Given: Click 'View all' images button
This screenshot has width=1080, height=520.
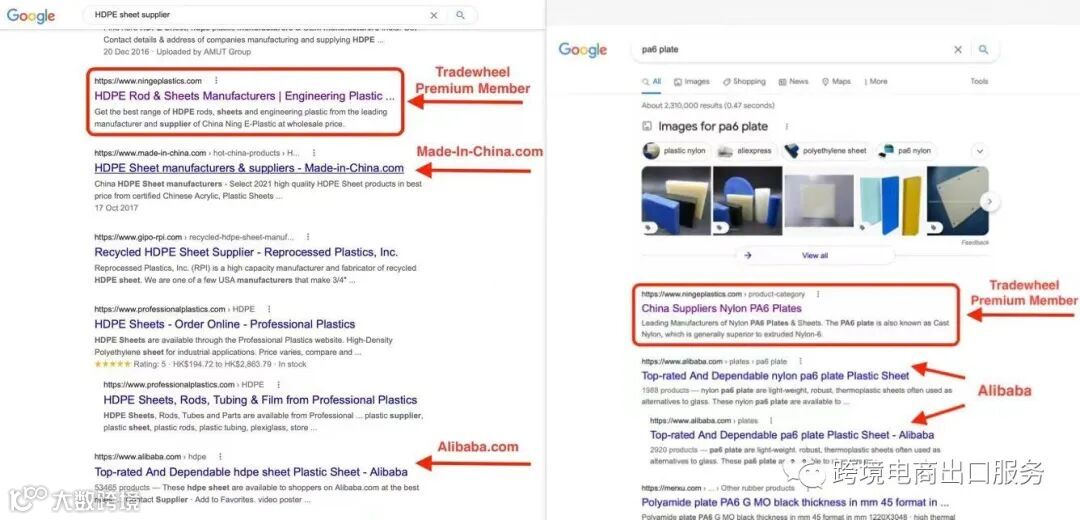Looking at the screenshot, I should coord(815,256).
